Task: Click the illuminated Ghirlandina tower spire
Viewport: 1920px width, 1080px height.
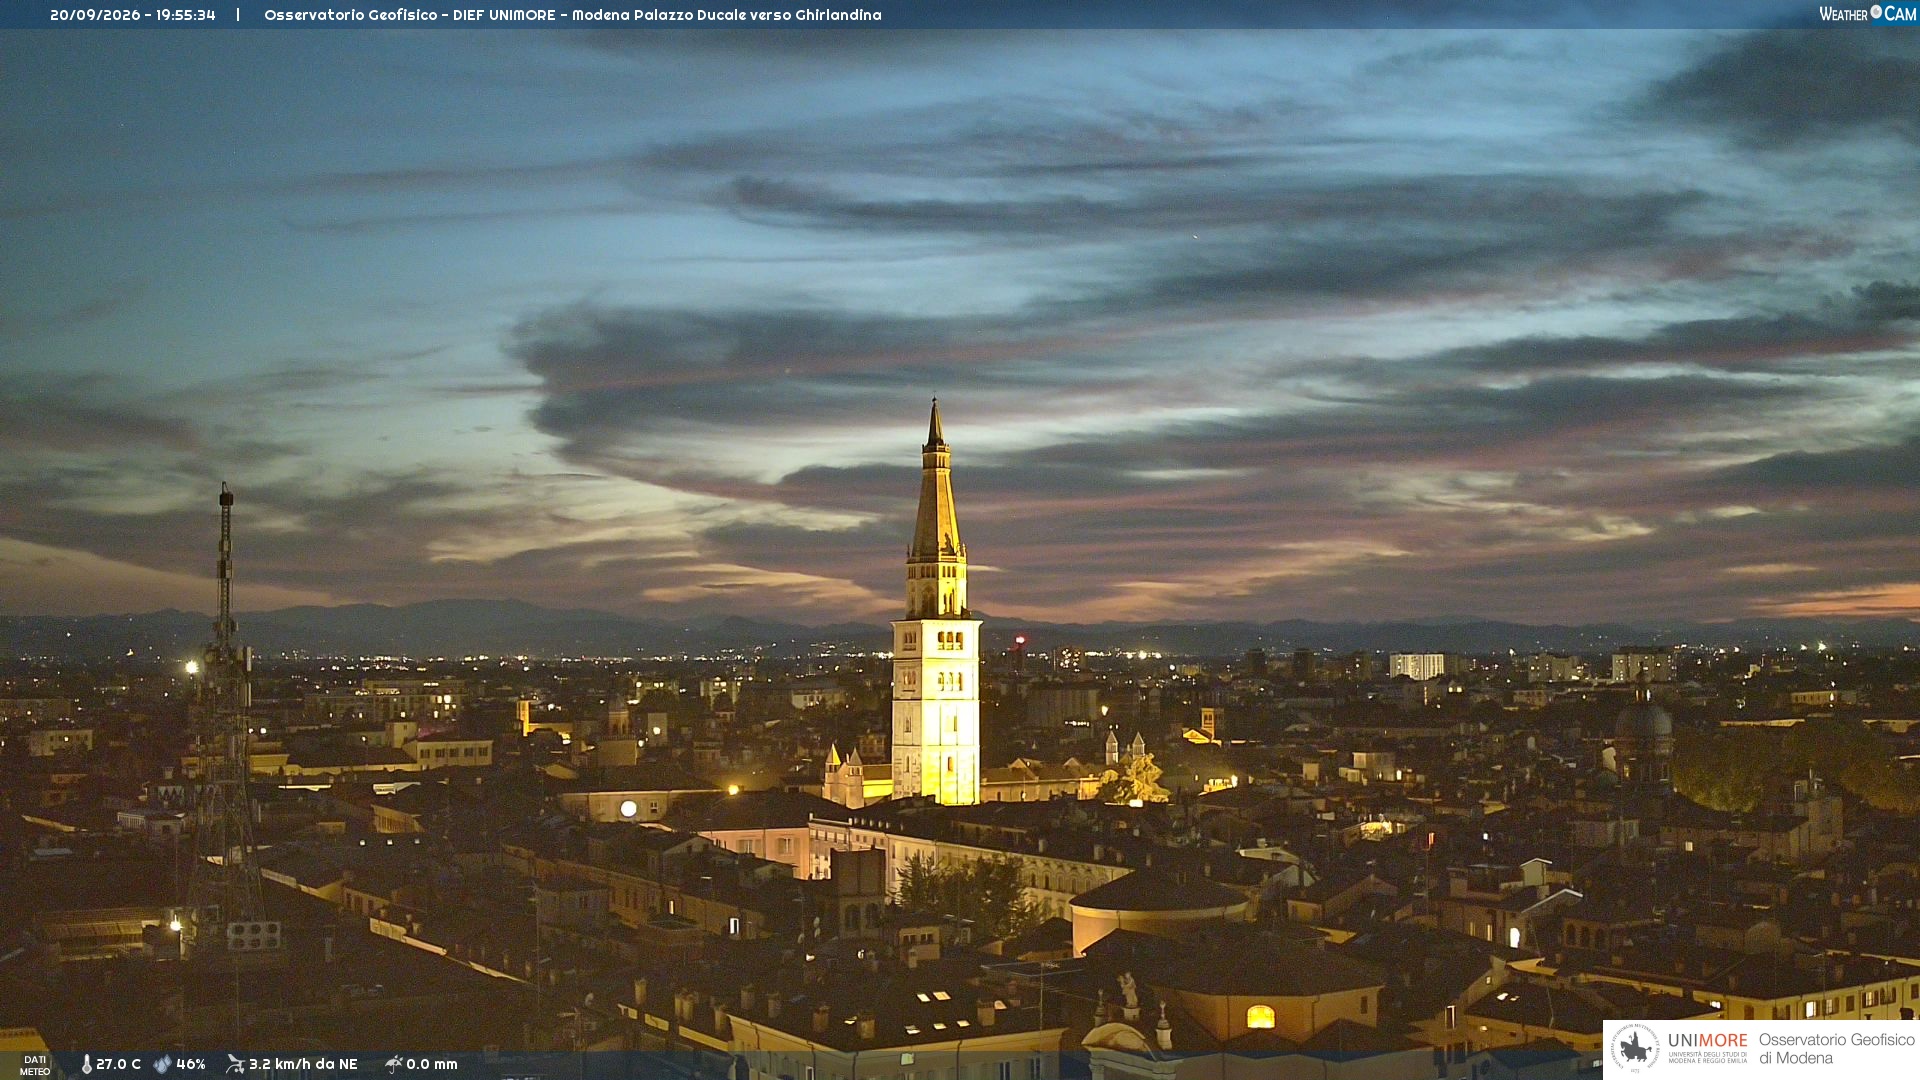Action: (936, 500)
